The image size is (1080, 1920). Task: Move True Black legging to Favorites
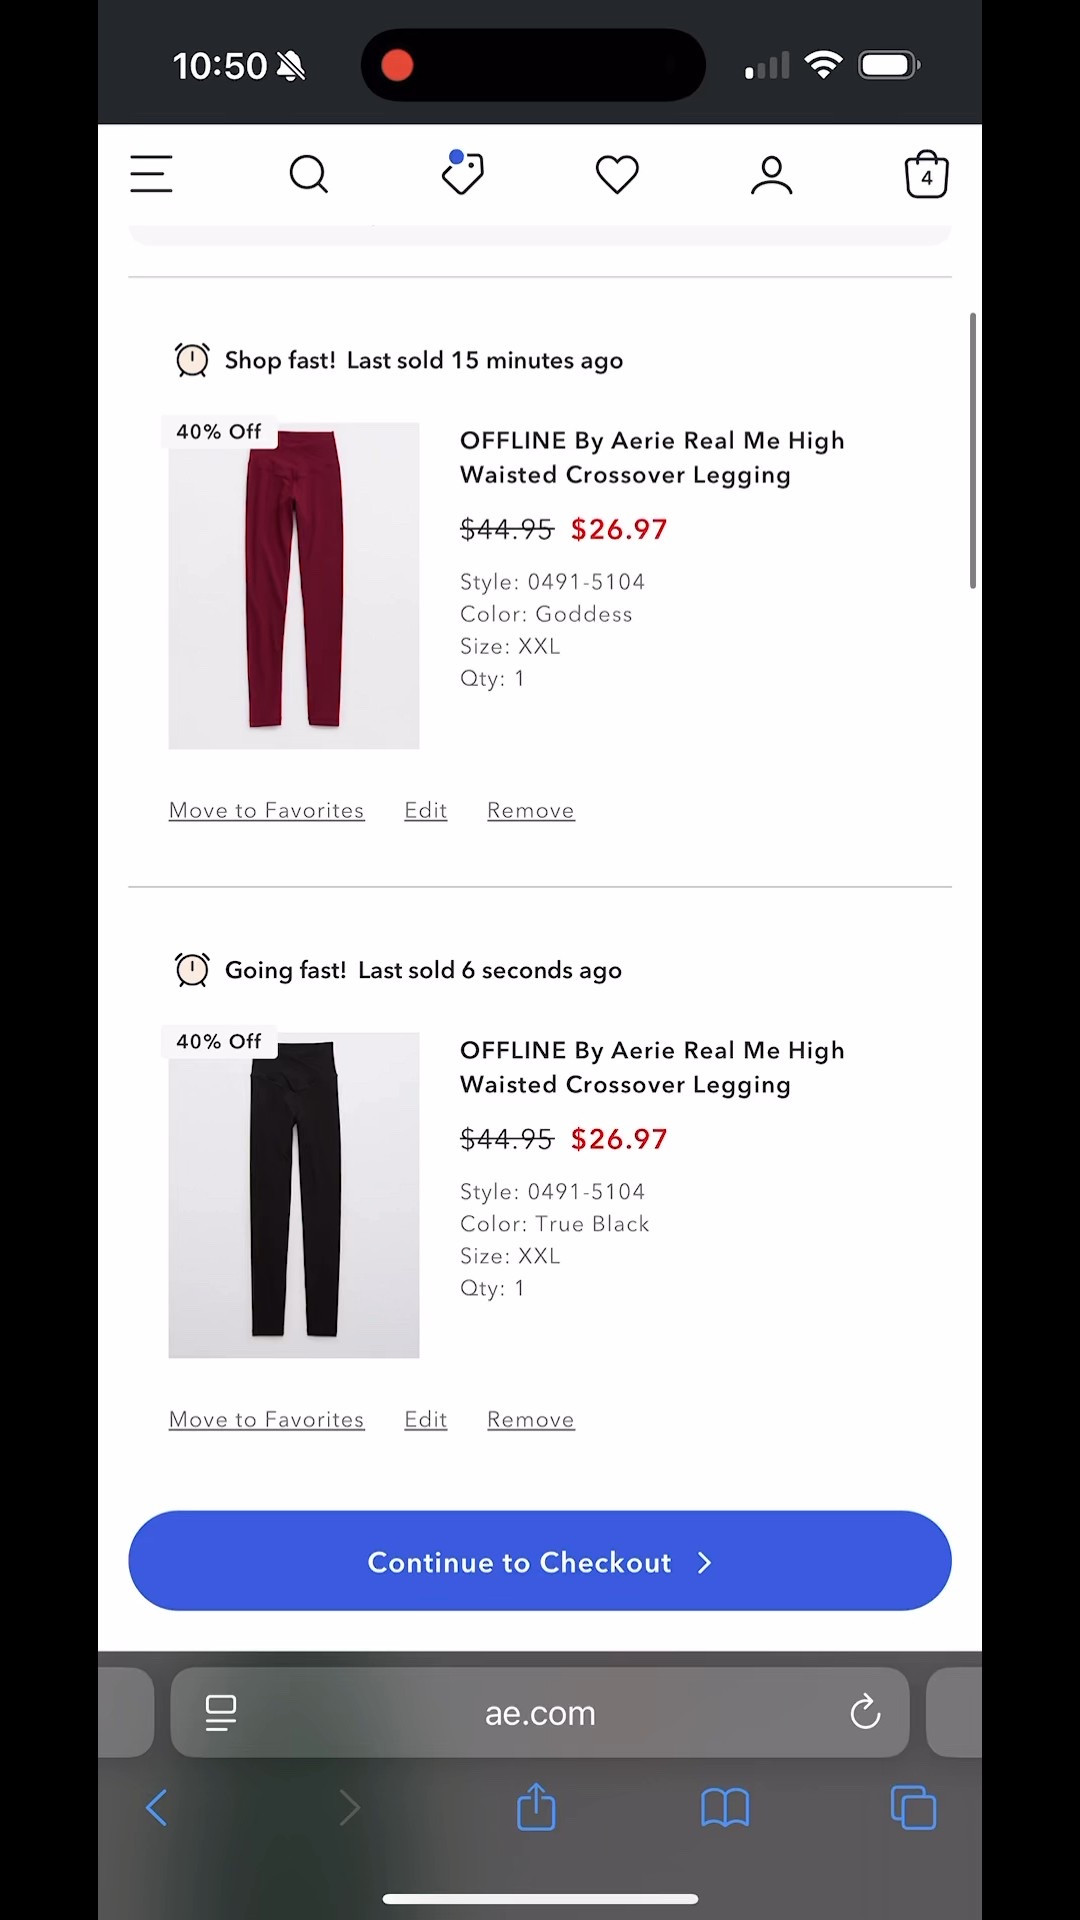pyautogui.click(x=266, y=1419)
